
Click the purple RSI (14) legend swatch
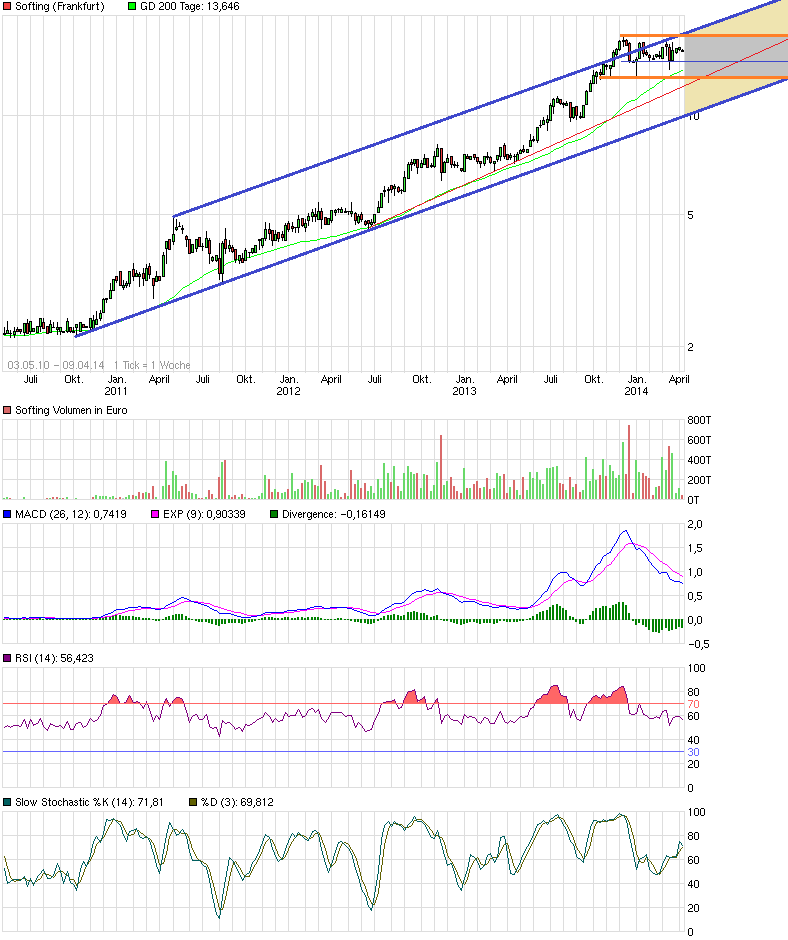pos(7,658)
